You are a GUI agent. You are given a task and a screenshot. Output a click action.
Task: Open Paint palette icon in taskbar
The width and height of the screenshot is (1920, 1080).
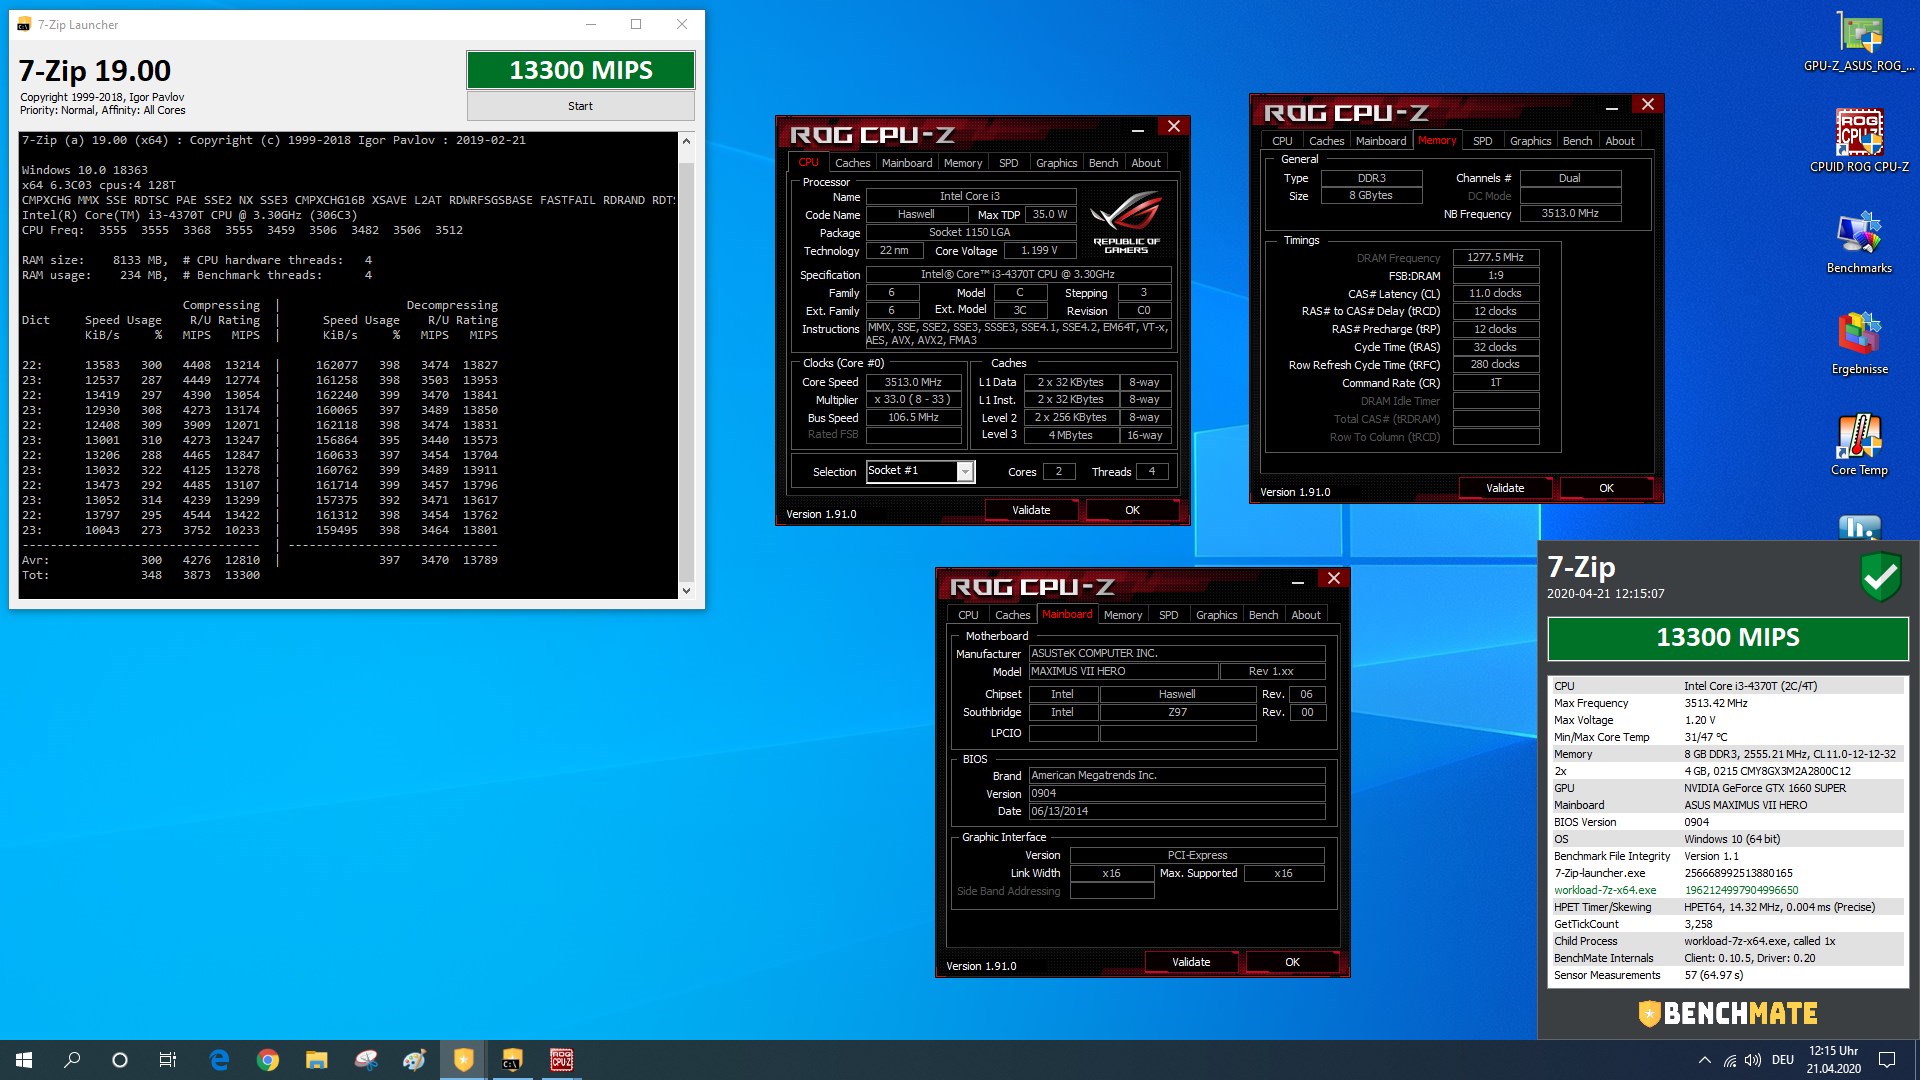point(414,1060)
